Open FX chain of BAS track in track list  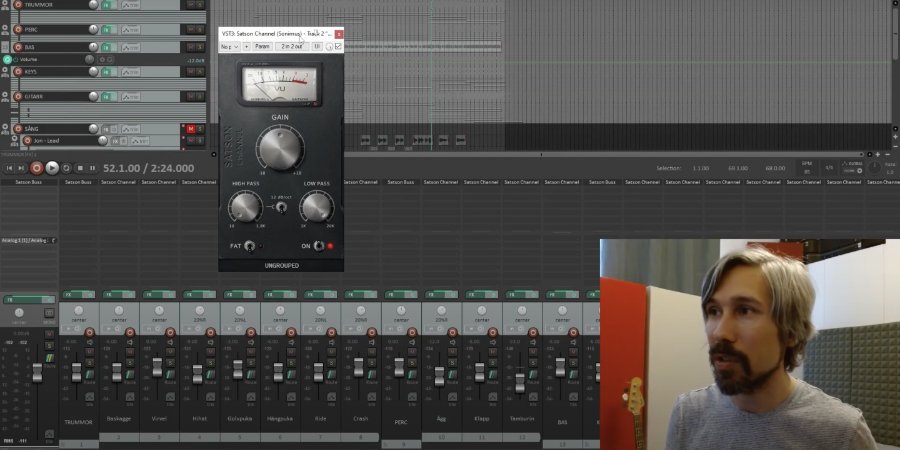[x=106, y=47]
